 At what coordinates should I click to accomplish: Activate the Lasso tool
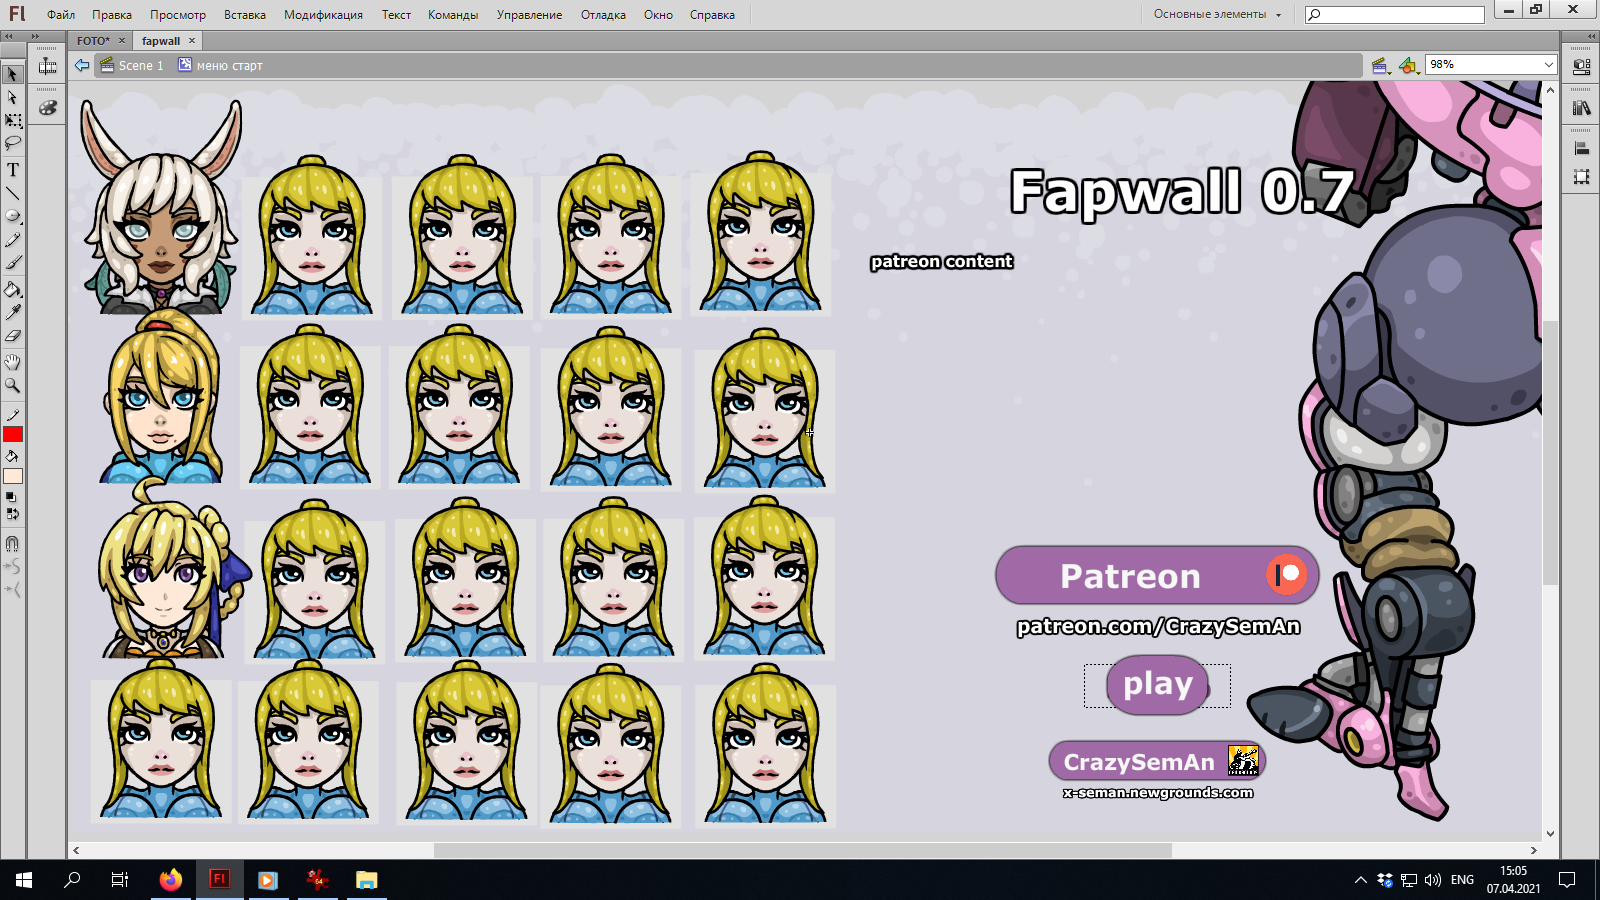pyautogui.click(x=13, y=144)
